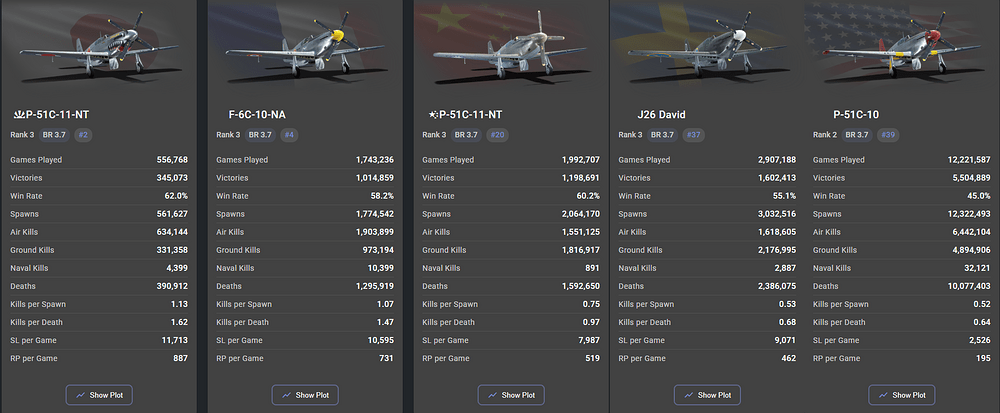Click Kills per Death value 1.47
The width and height of the screenshot is (1000, 413).
386,322
